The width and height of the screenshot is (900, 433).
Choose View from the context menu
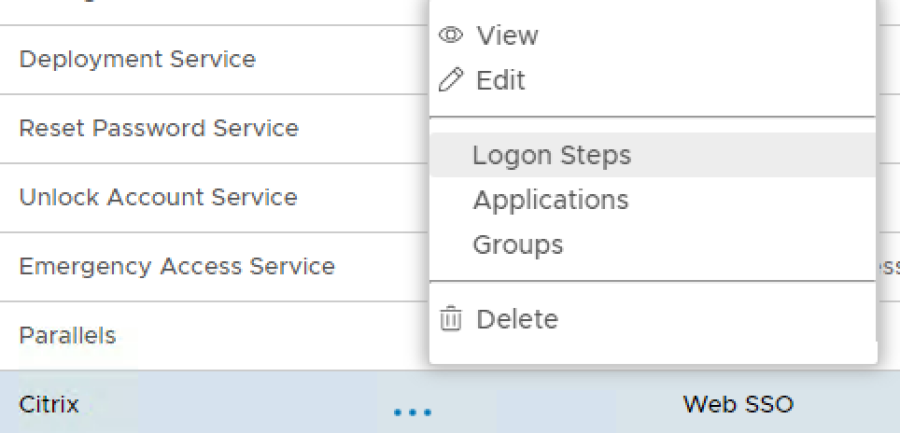(507, 36)
